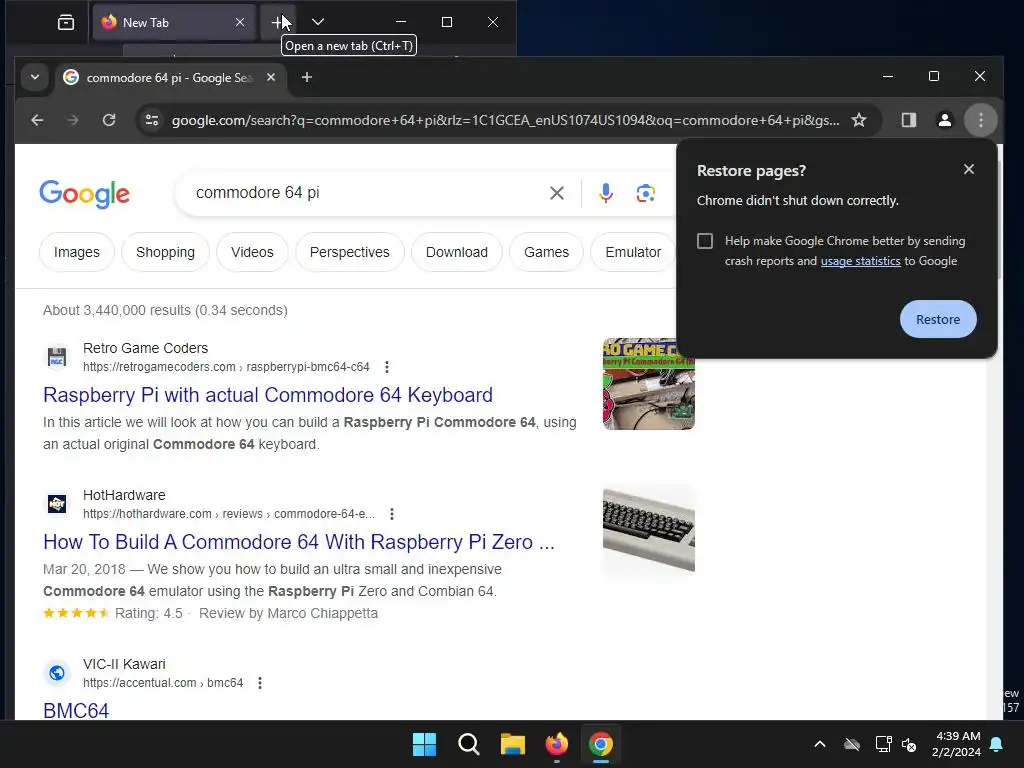The height and width of the screenshot is (768, 1024).
Task: Open a new tab in Firefox window
Action: click(278, 23)
